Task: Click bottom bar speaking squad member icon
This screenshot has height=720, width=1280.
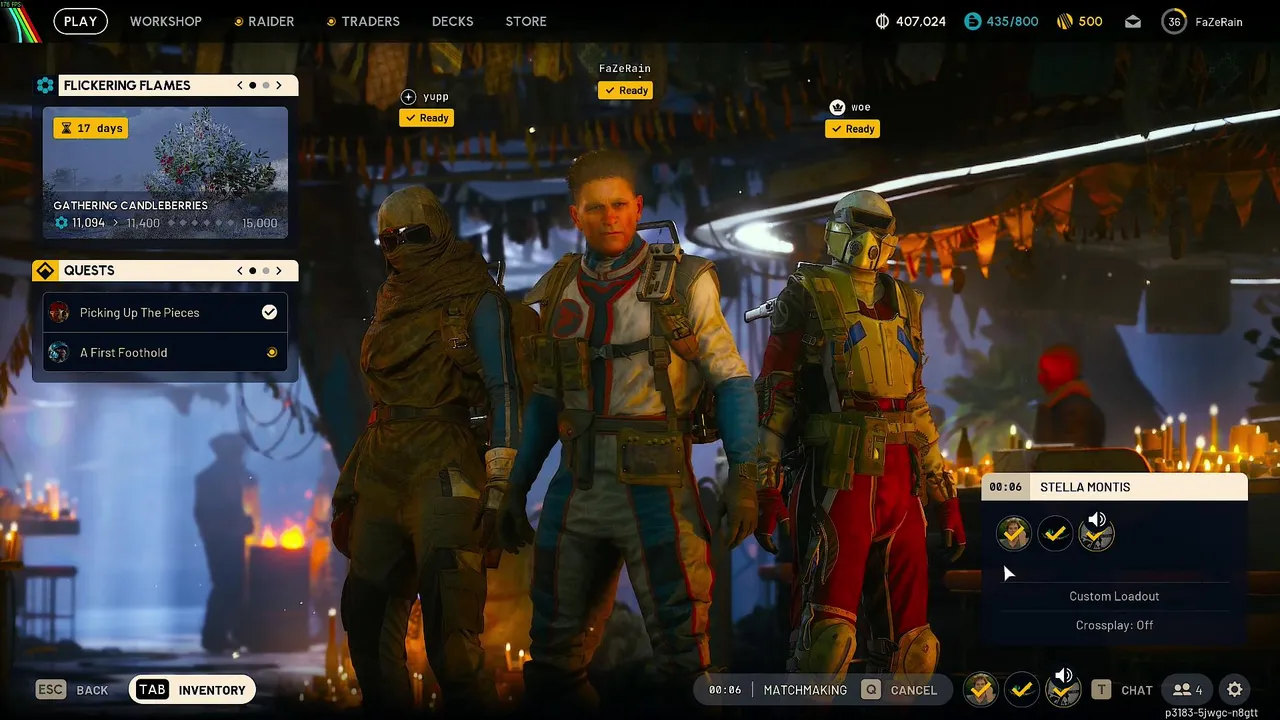Action: 1063,689
